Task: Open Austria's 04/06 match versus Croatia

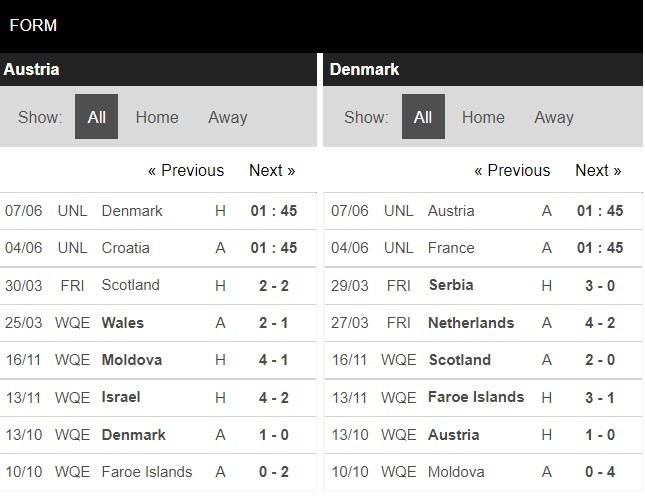Action: click(x=158, y=248)
